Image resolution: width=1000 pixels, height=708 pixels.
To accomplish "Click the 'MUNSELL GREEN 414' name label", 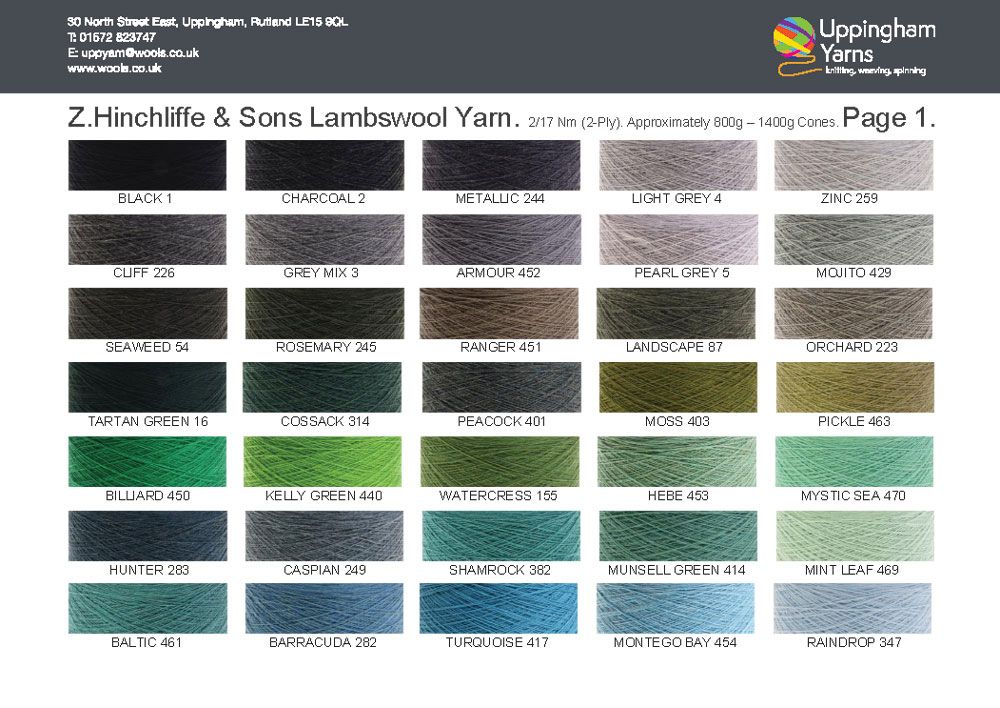I will click(677, 570).
